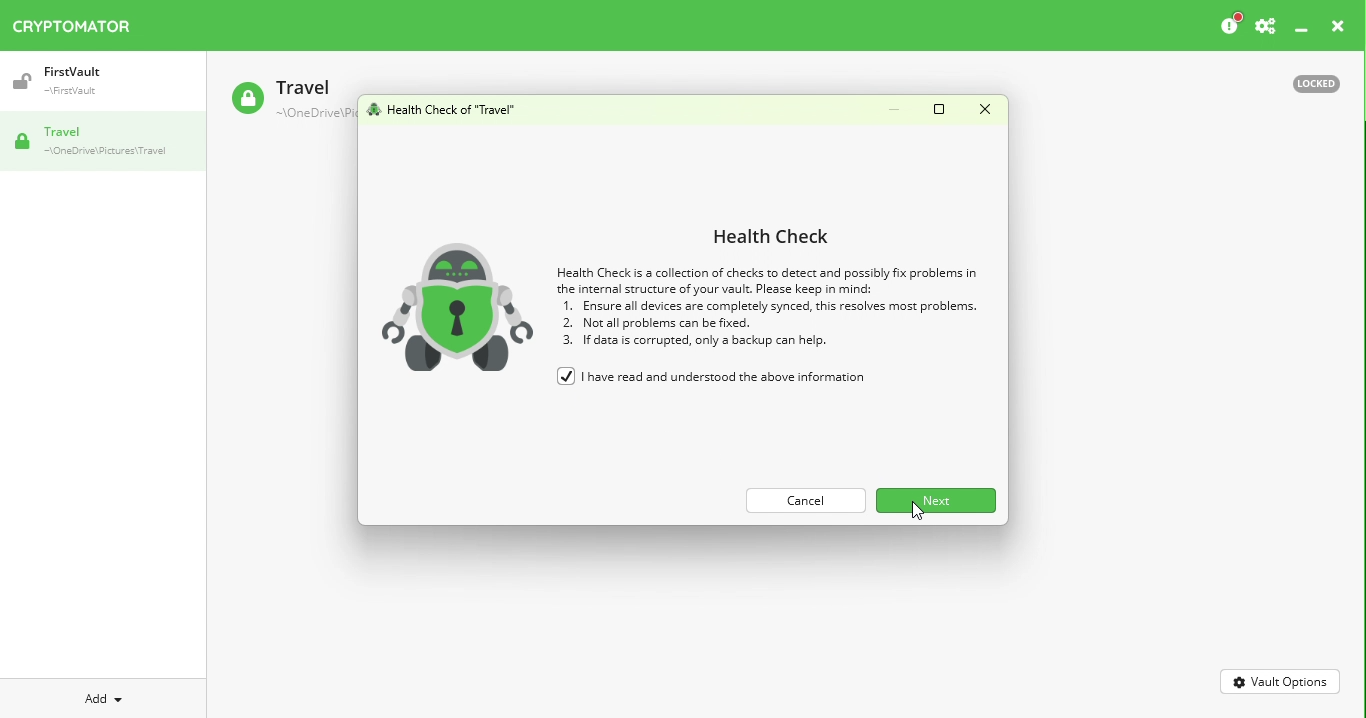Click the gear icon in Vault Options

tap(1241, 683)
